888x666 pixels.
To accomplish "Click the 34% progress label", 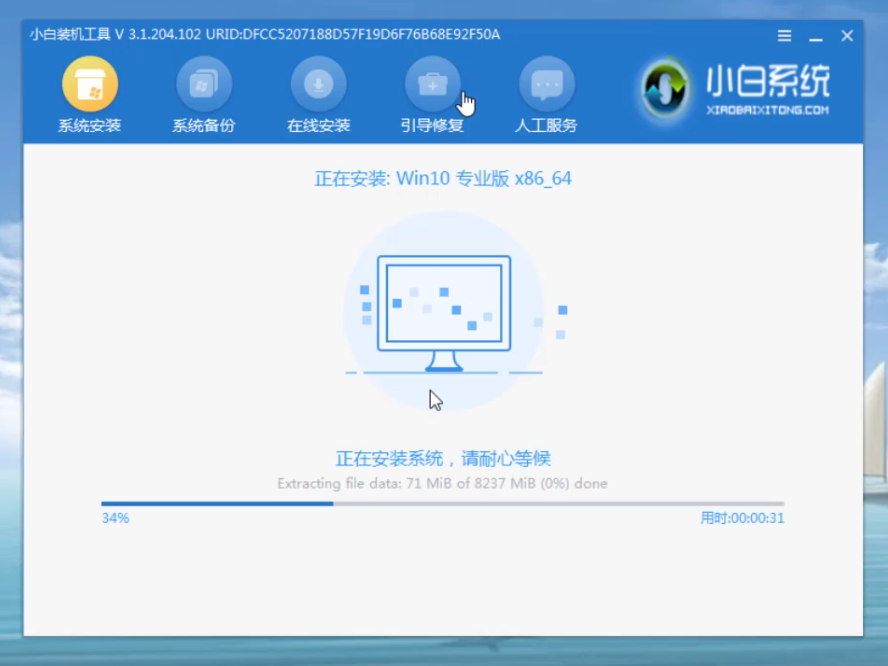I will [x=113, y=518].
